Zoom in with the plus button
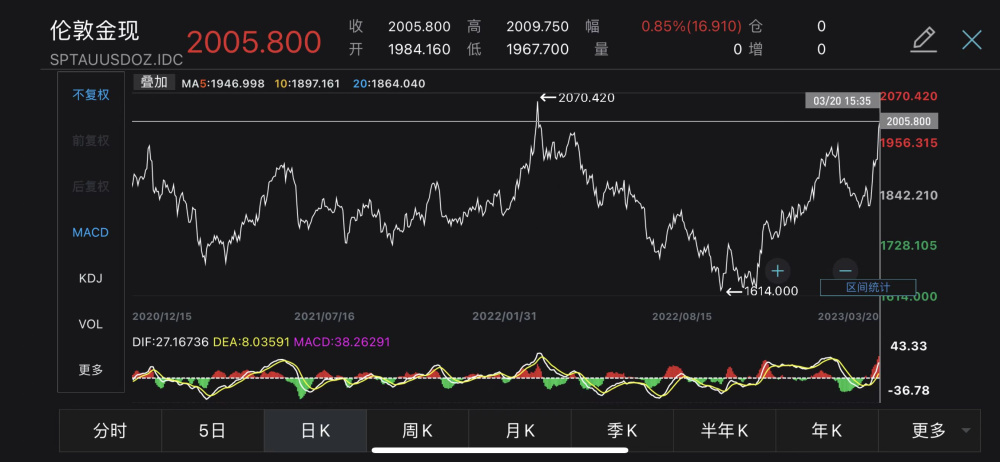Viewport: 1000px width, 462px height. pyautogui.click(x=777, y=271)
